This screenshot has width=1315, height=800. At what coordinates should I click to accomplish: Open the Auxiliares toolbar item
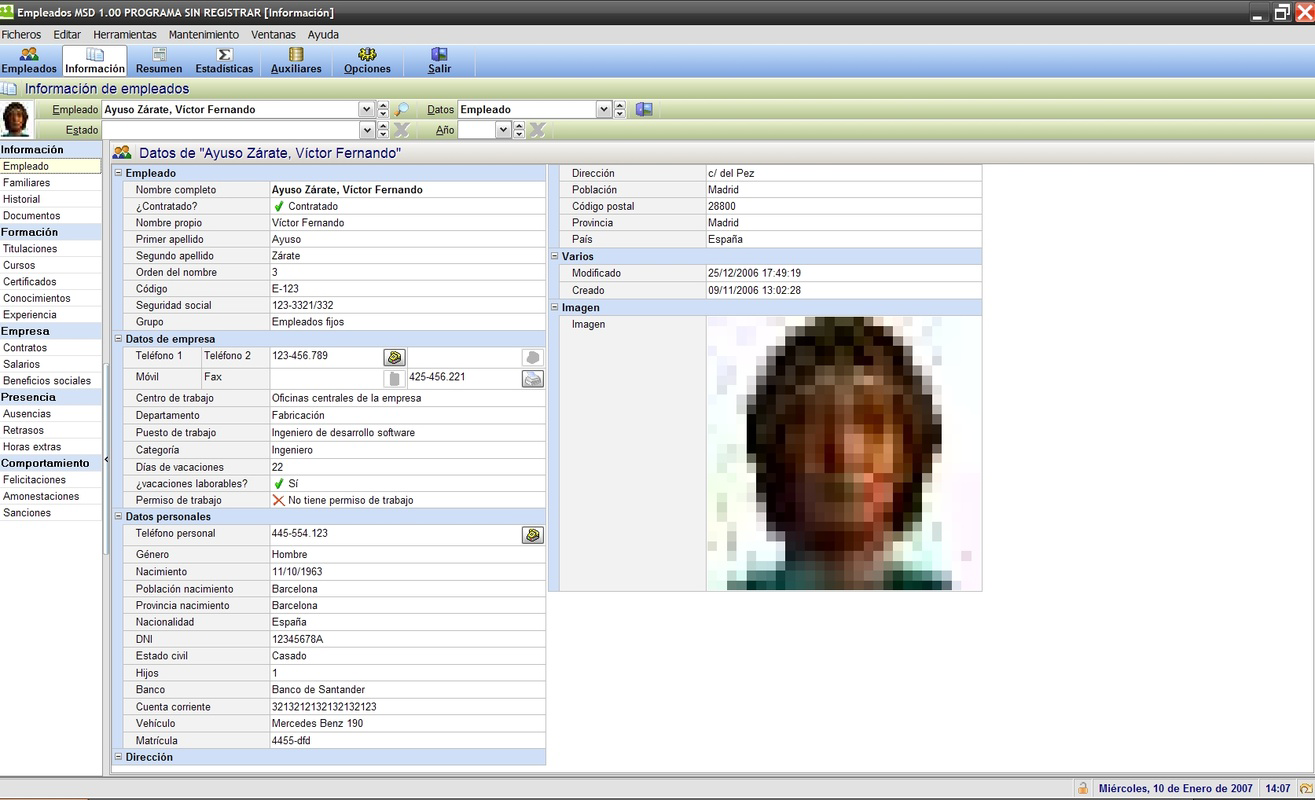pos(296,61)
